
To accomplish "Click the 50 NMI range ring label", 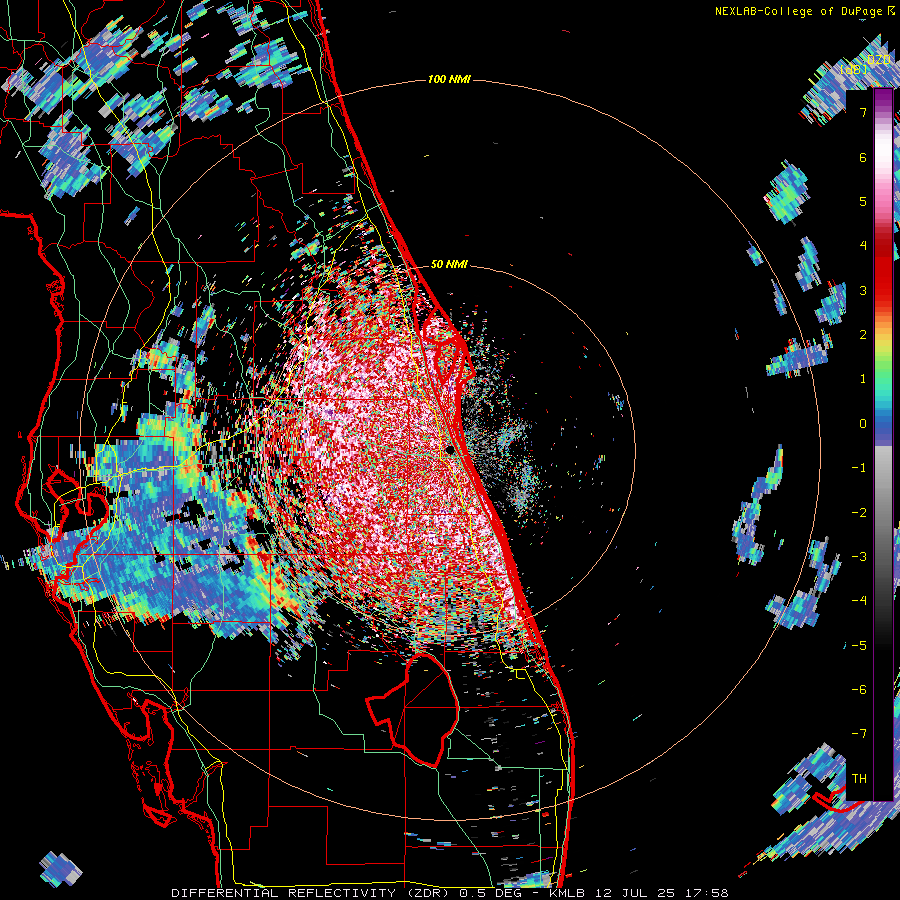I will pyautogui.click(x=449, y=264).
